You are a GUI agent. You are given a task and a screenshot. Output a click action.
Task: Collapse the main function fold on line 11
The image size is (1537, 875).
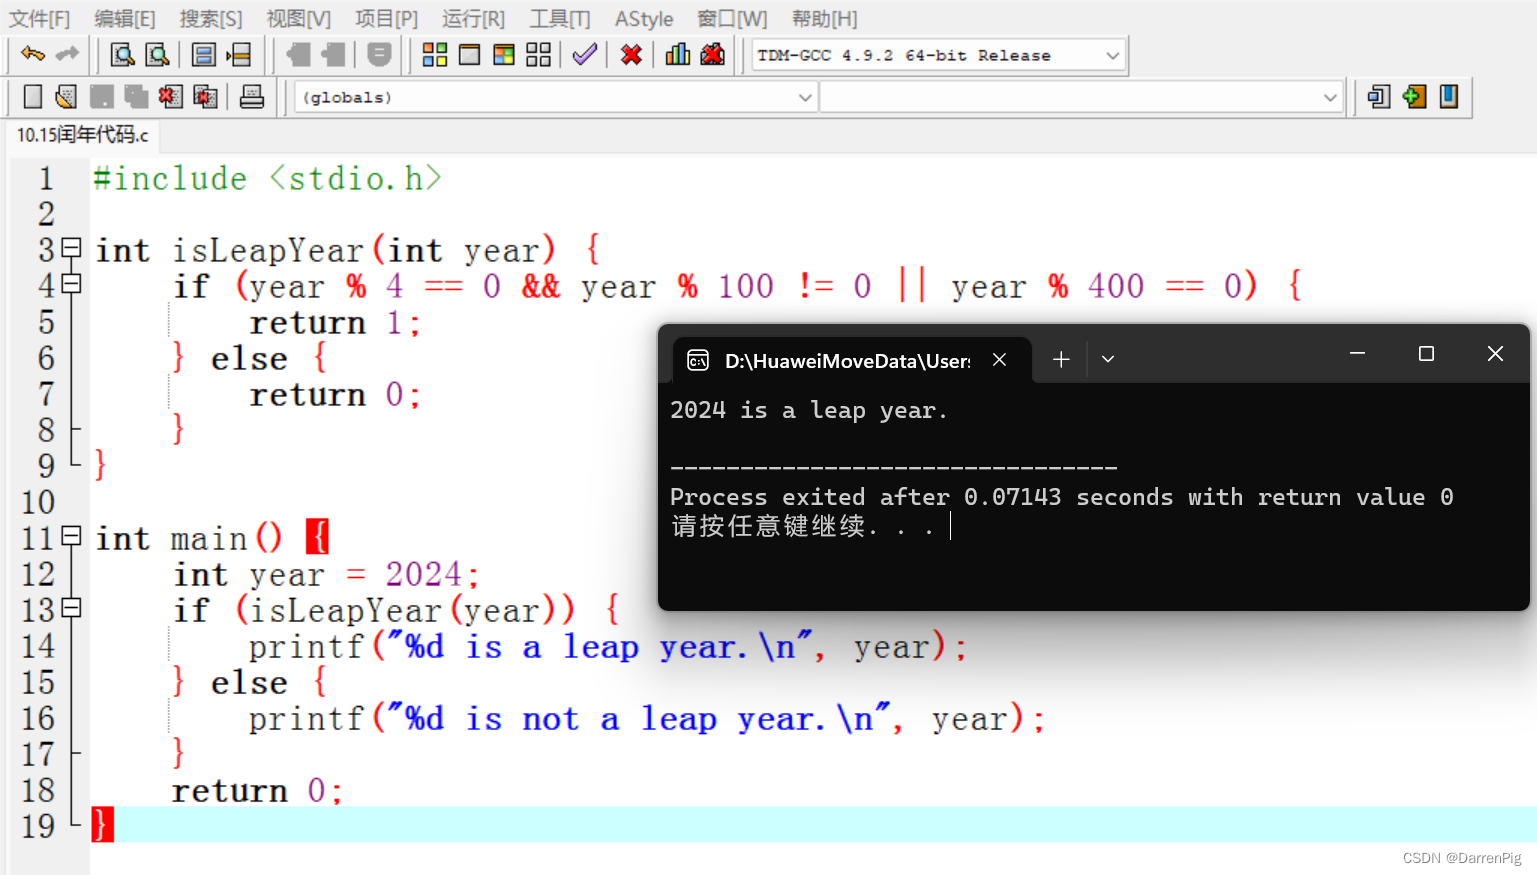point(71,535)
